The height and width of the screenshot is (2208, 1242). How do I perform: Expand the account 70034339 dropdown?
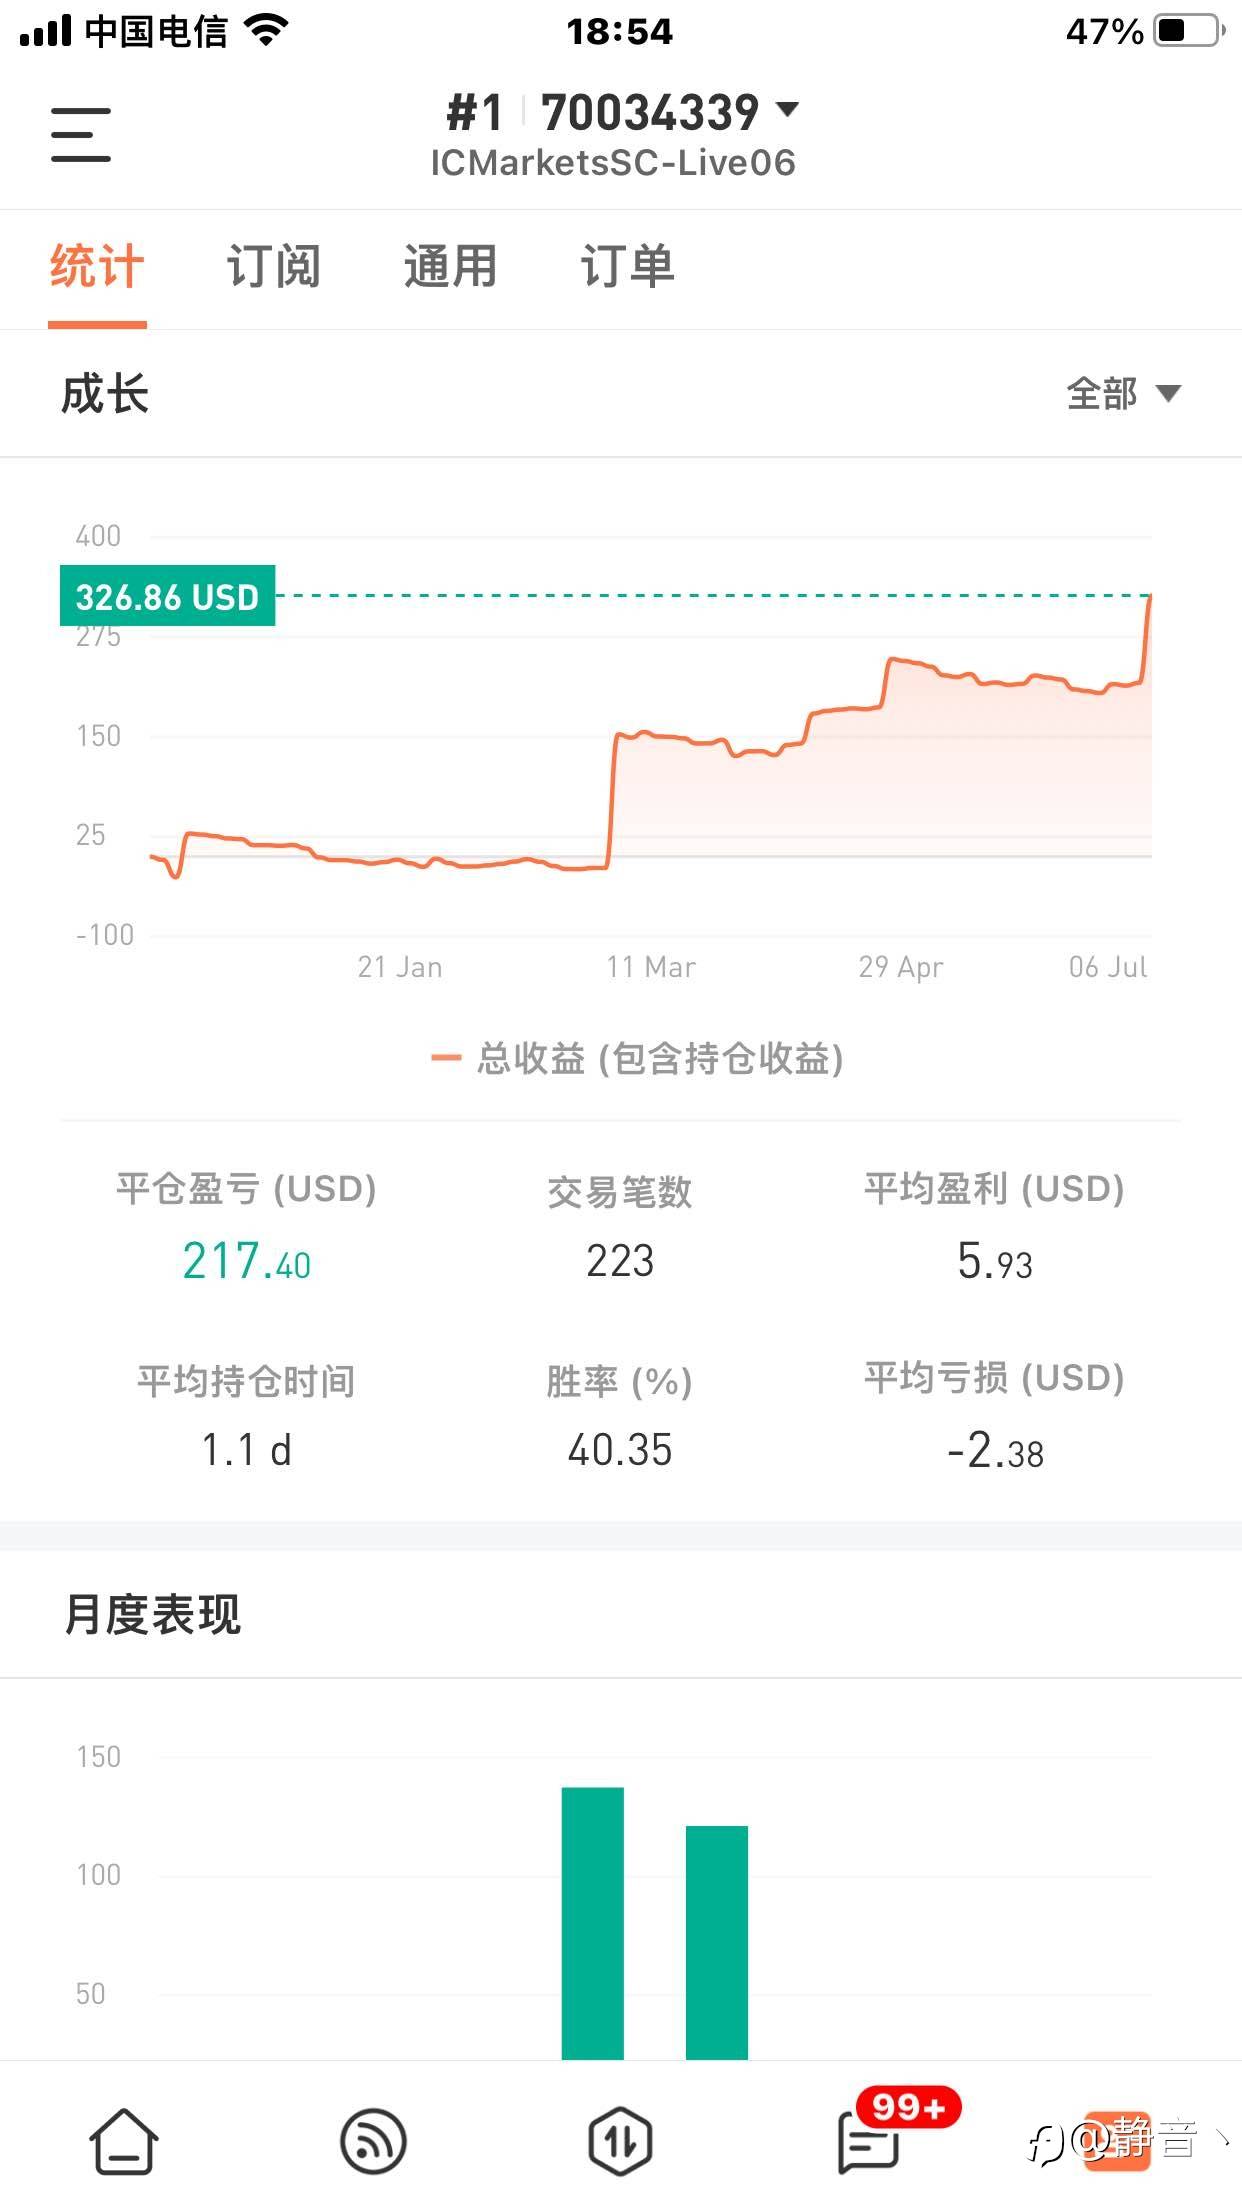pos(787,110)
